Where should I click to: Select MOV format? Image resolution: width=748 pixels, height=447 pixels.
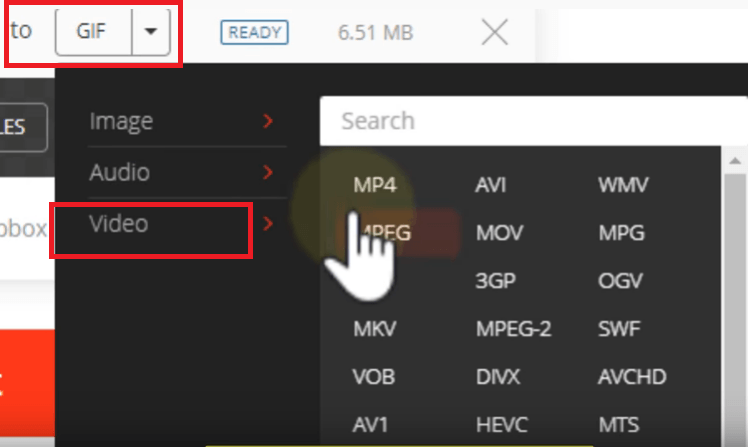pos(499,233)
